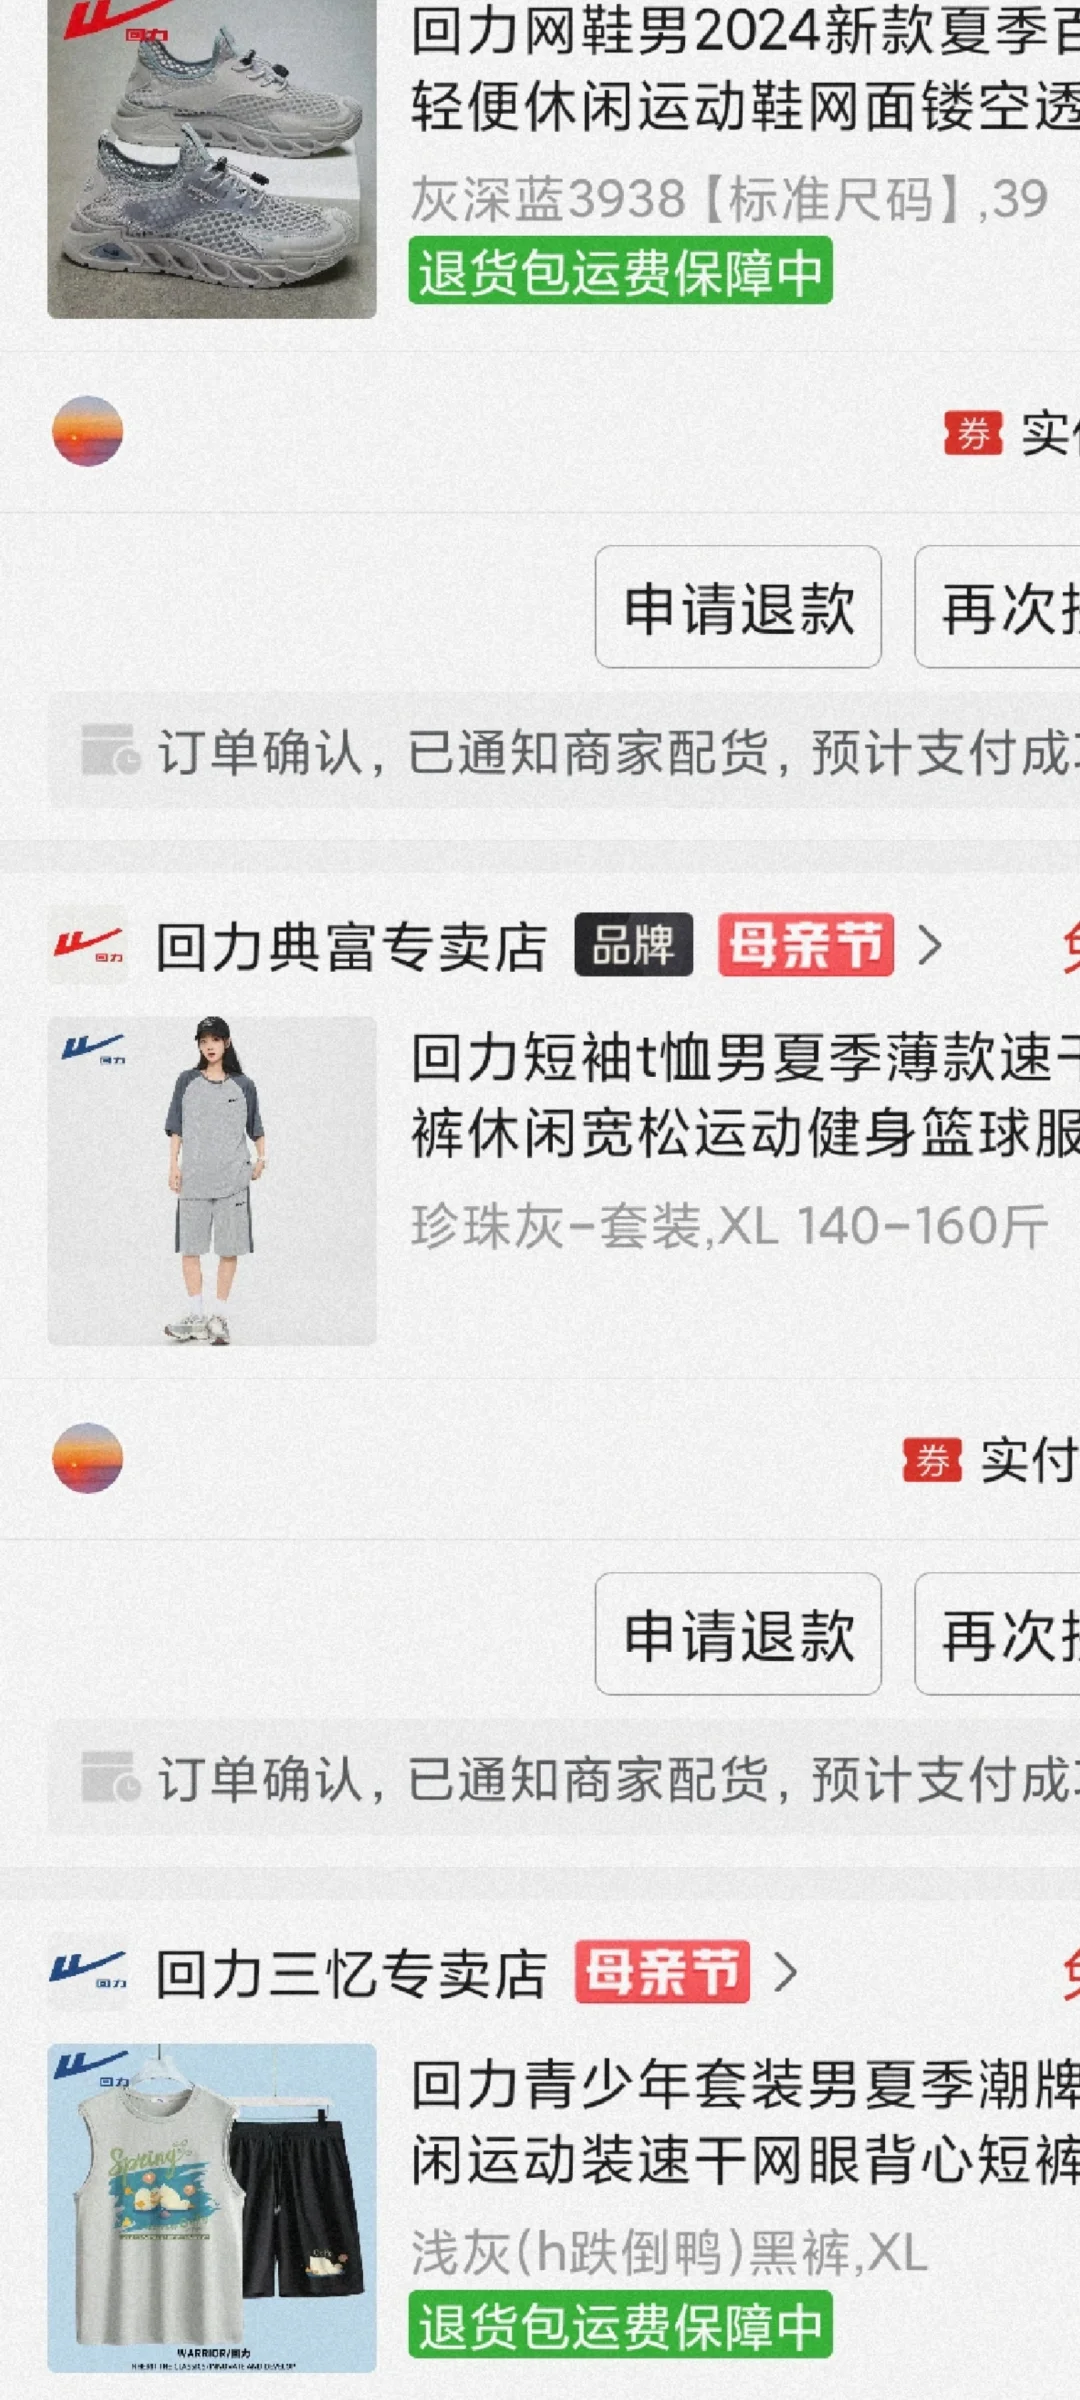
Task: Open the duck-print vest and shorts thumbnail
Action: (212, 2208)
